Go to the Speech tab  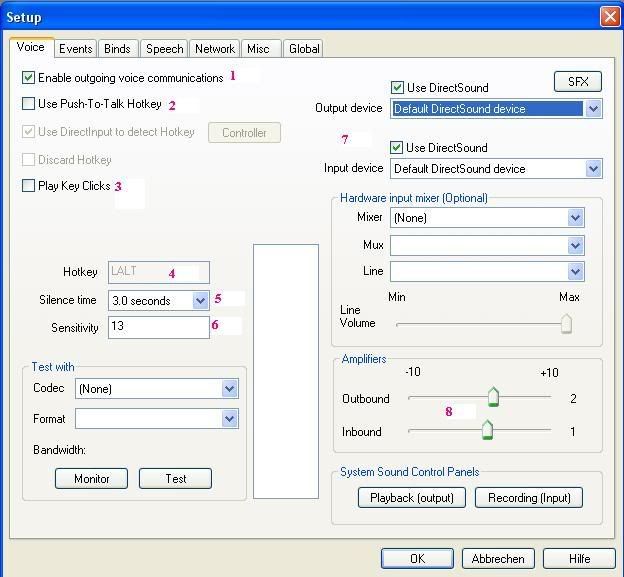[x=164, y=49]
